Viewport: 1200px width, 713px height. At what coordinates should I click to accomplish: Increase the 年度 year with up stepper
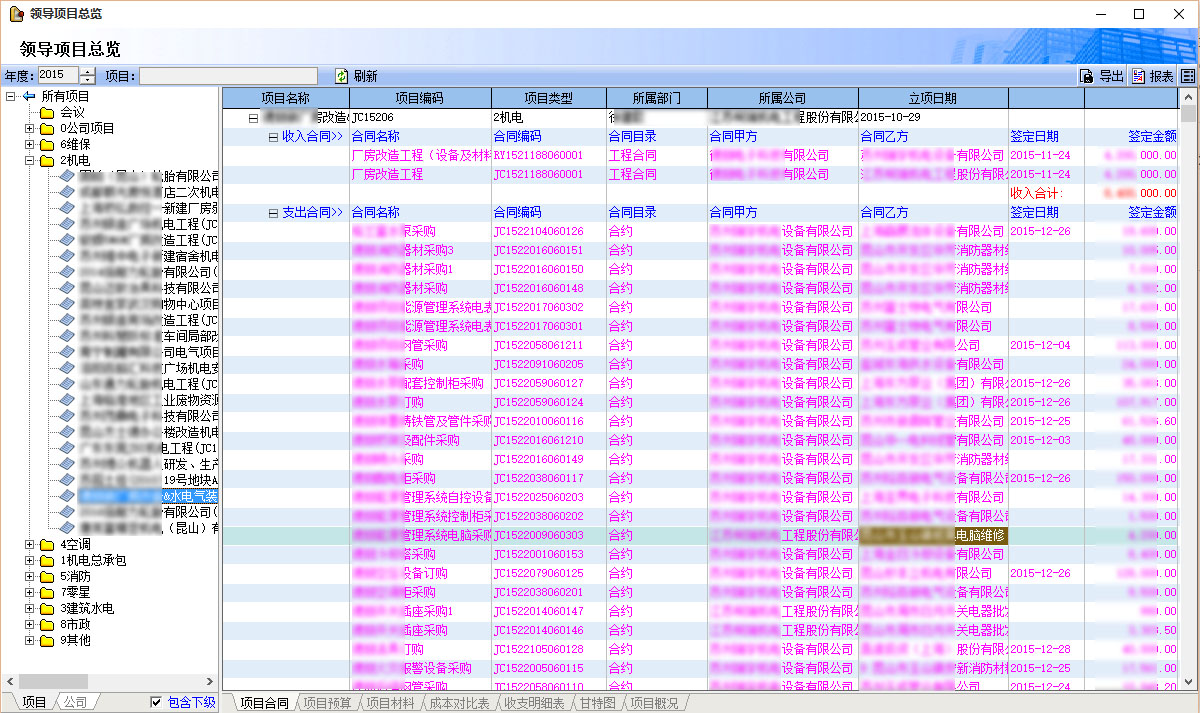[x=88, y=71]
